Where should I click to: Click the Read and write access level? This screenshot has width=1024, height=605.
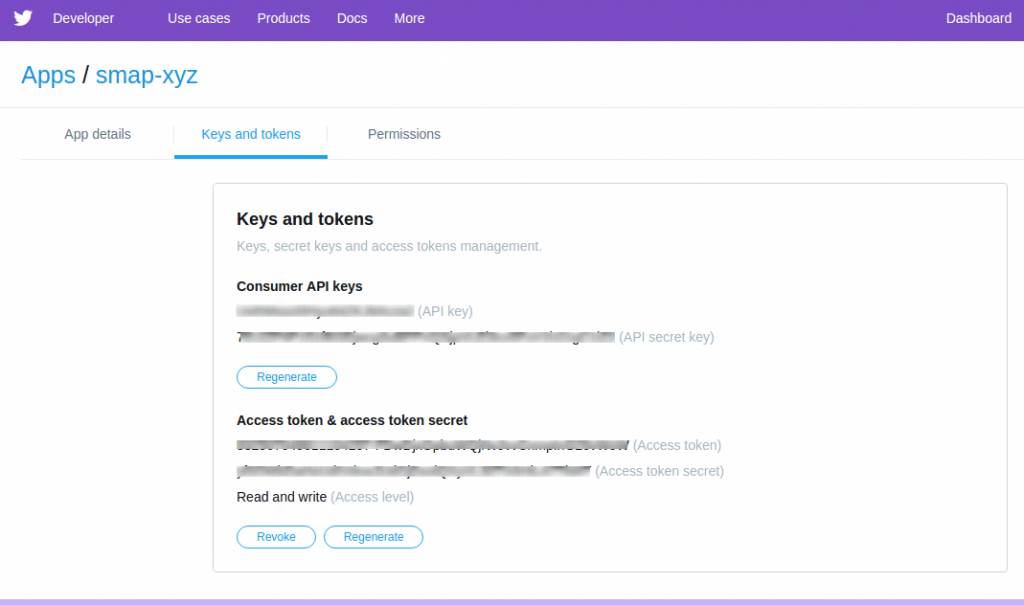coord(281,496)
